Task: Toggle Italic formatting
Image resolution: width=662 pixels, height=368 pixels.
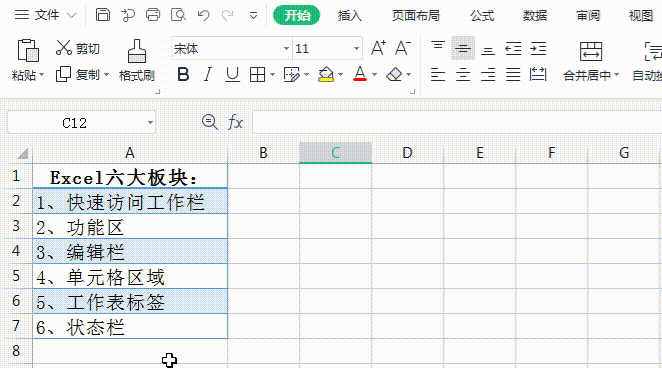Action: (x=207, y=75)
